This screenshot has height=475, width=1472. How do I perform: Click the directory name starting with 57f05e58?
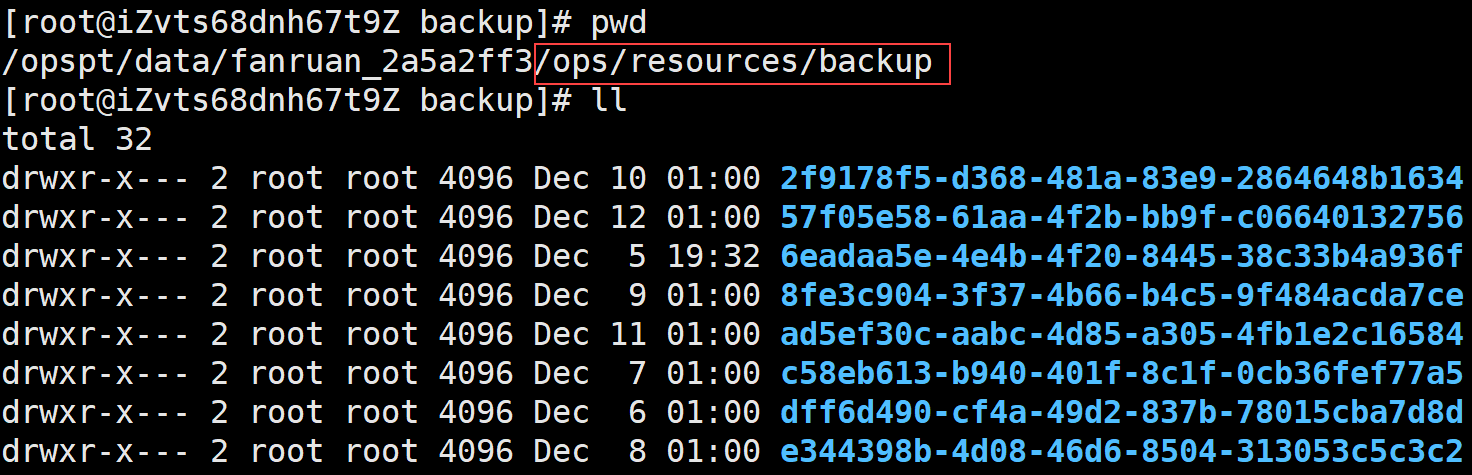pyautogui.click(x=1121, y=218)
